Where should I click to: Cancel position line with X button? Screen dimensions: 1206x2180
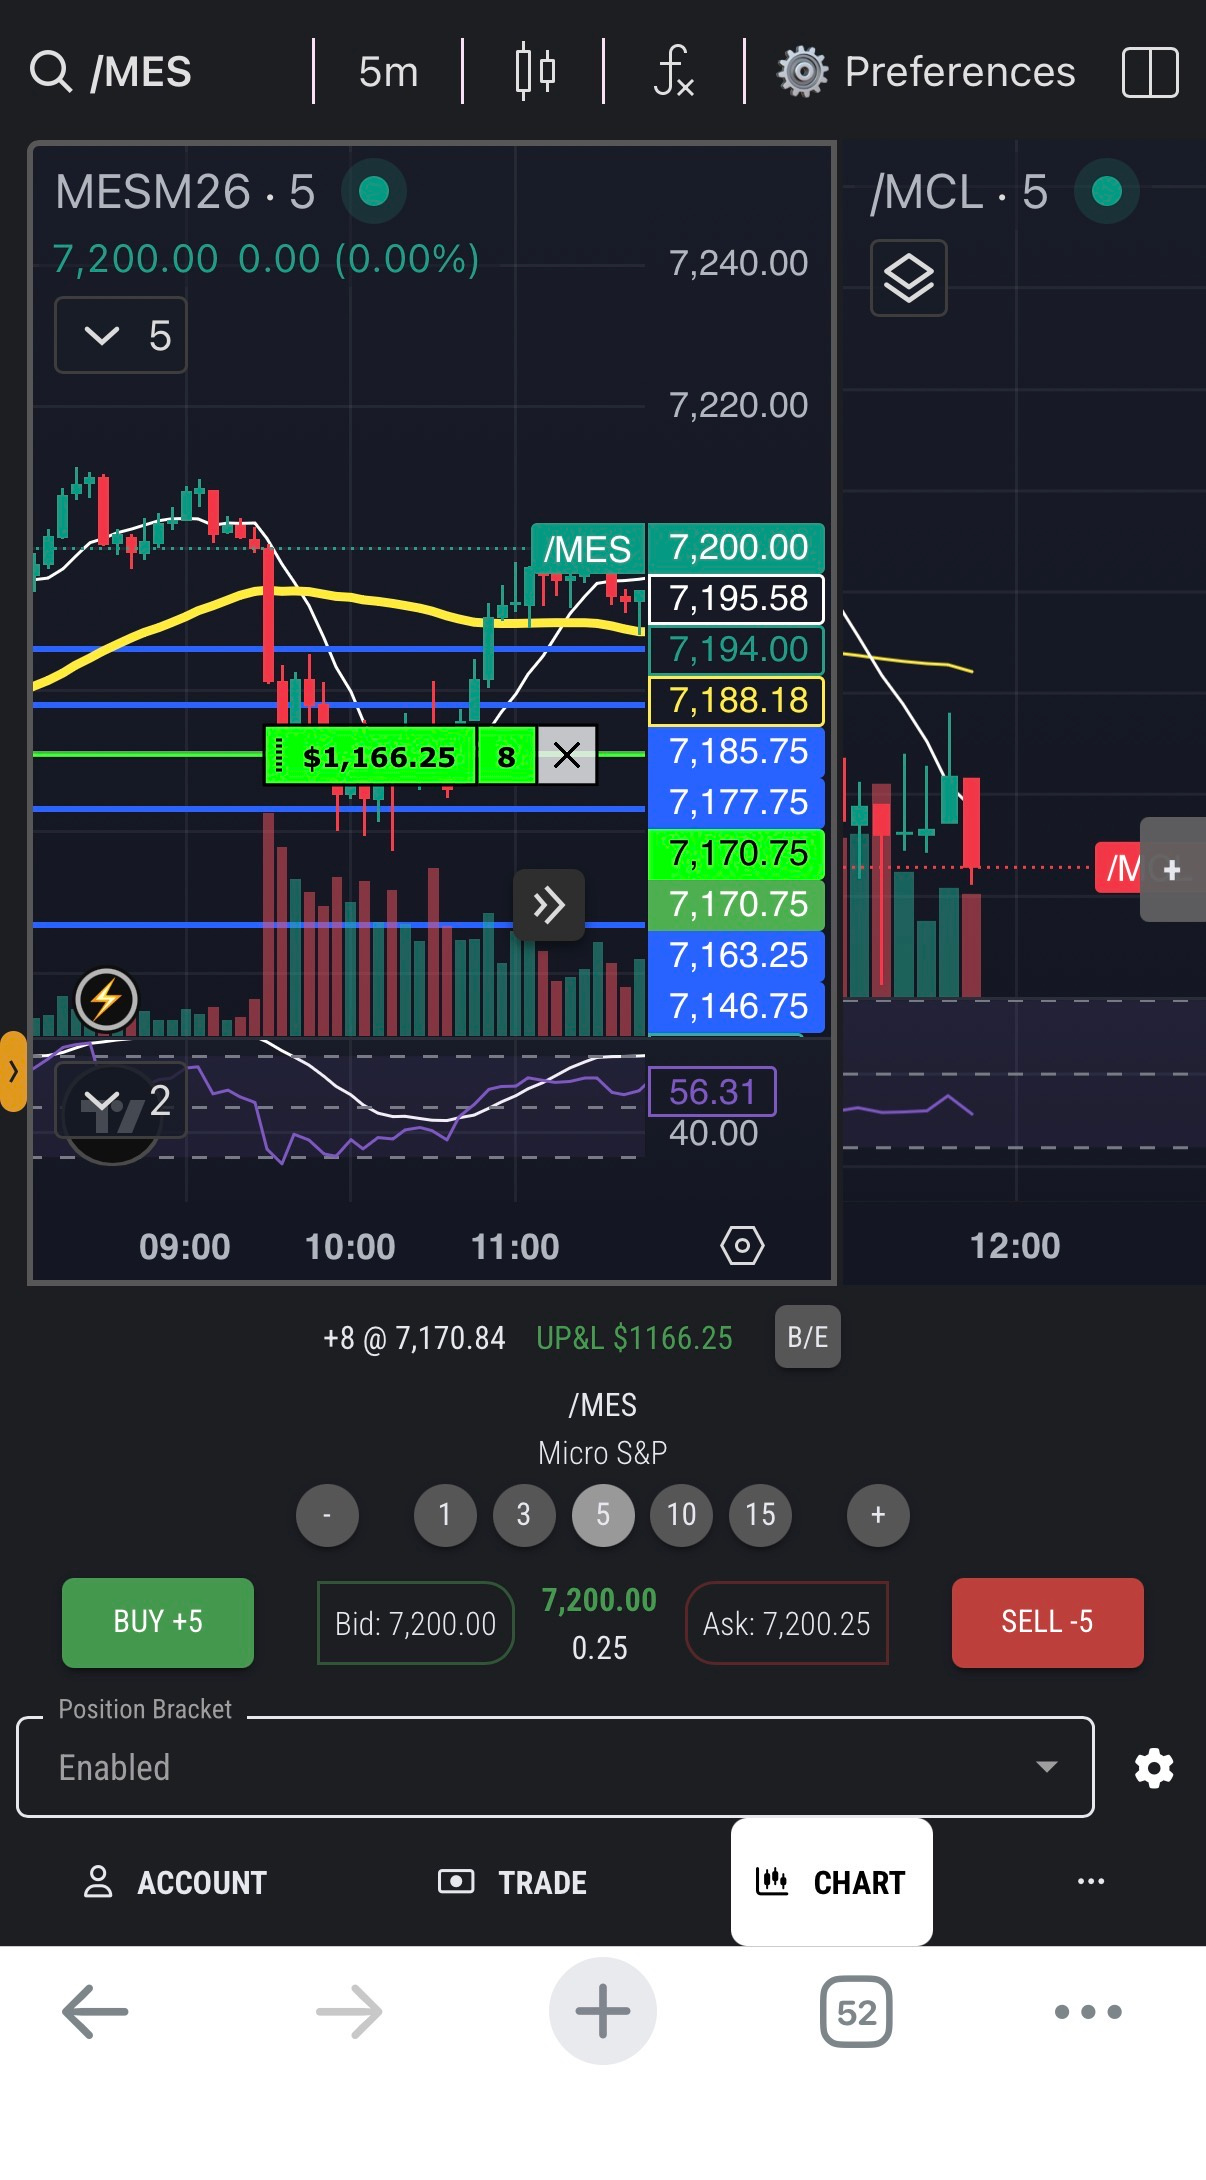click(567, 756)
